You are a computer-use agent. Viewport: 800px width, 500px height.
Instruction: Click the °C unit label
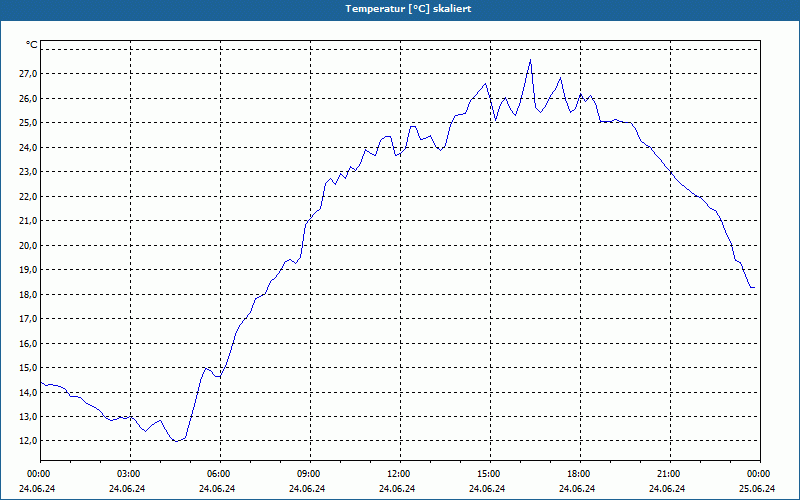pyautogui.click(x=31, y=45)
